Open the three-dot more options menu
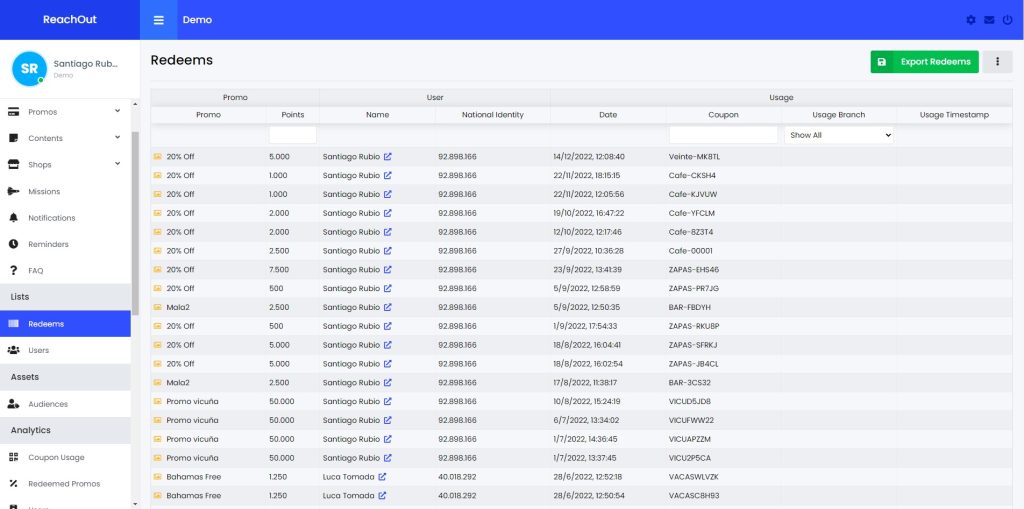This screenshot has height=509, width=1024. 997,62
